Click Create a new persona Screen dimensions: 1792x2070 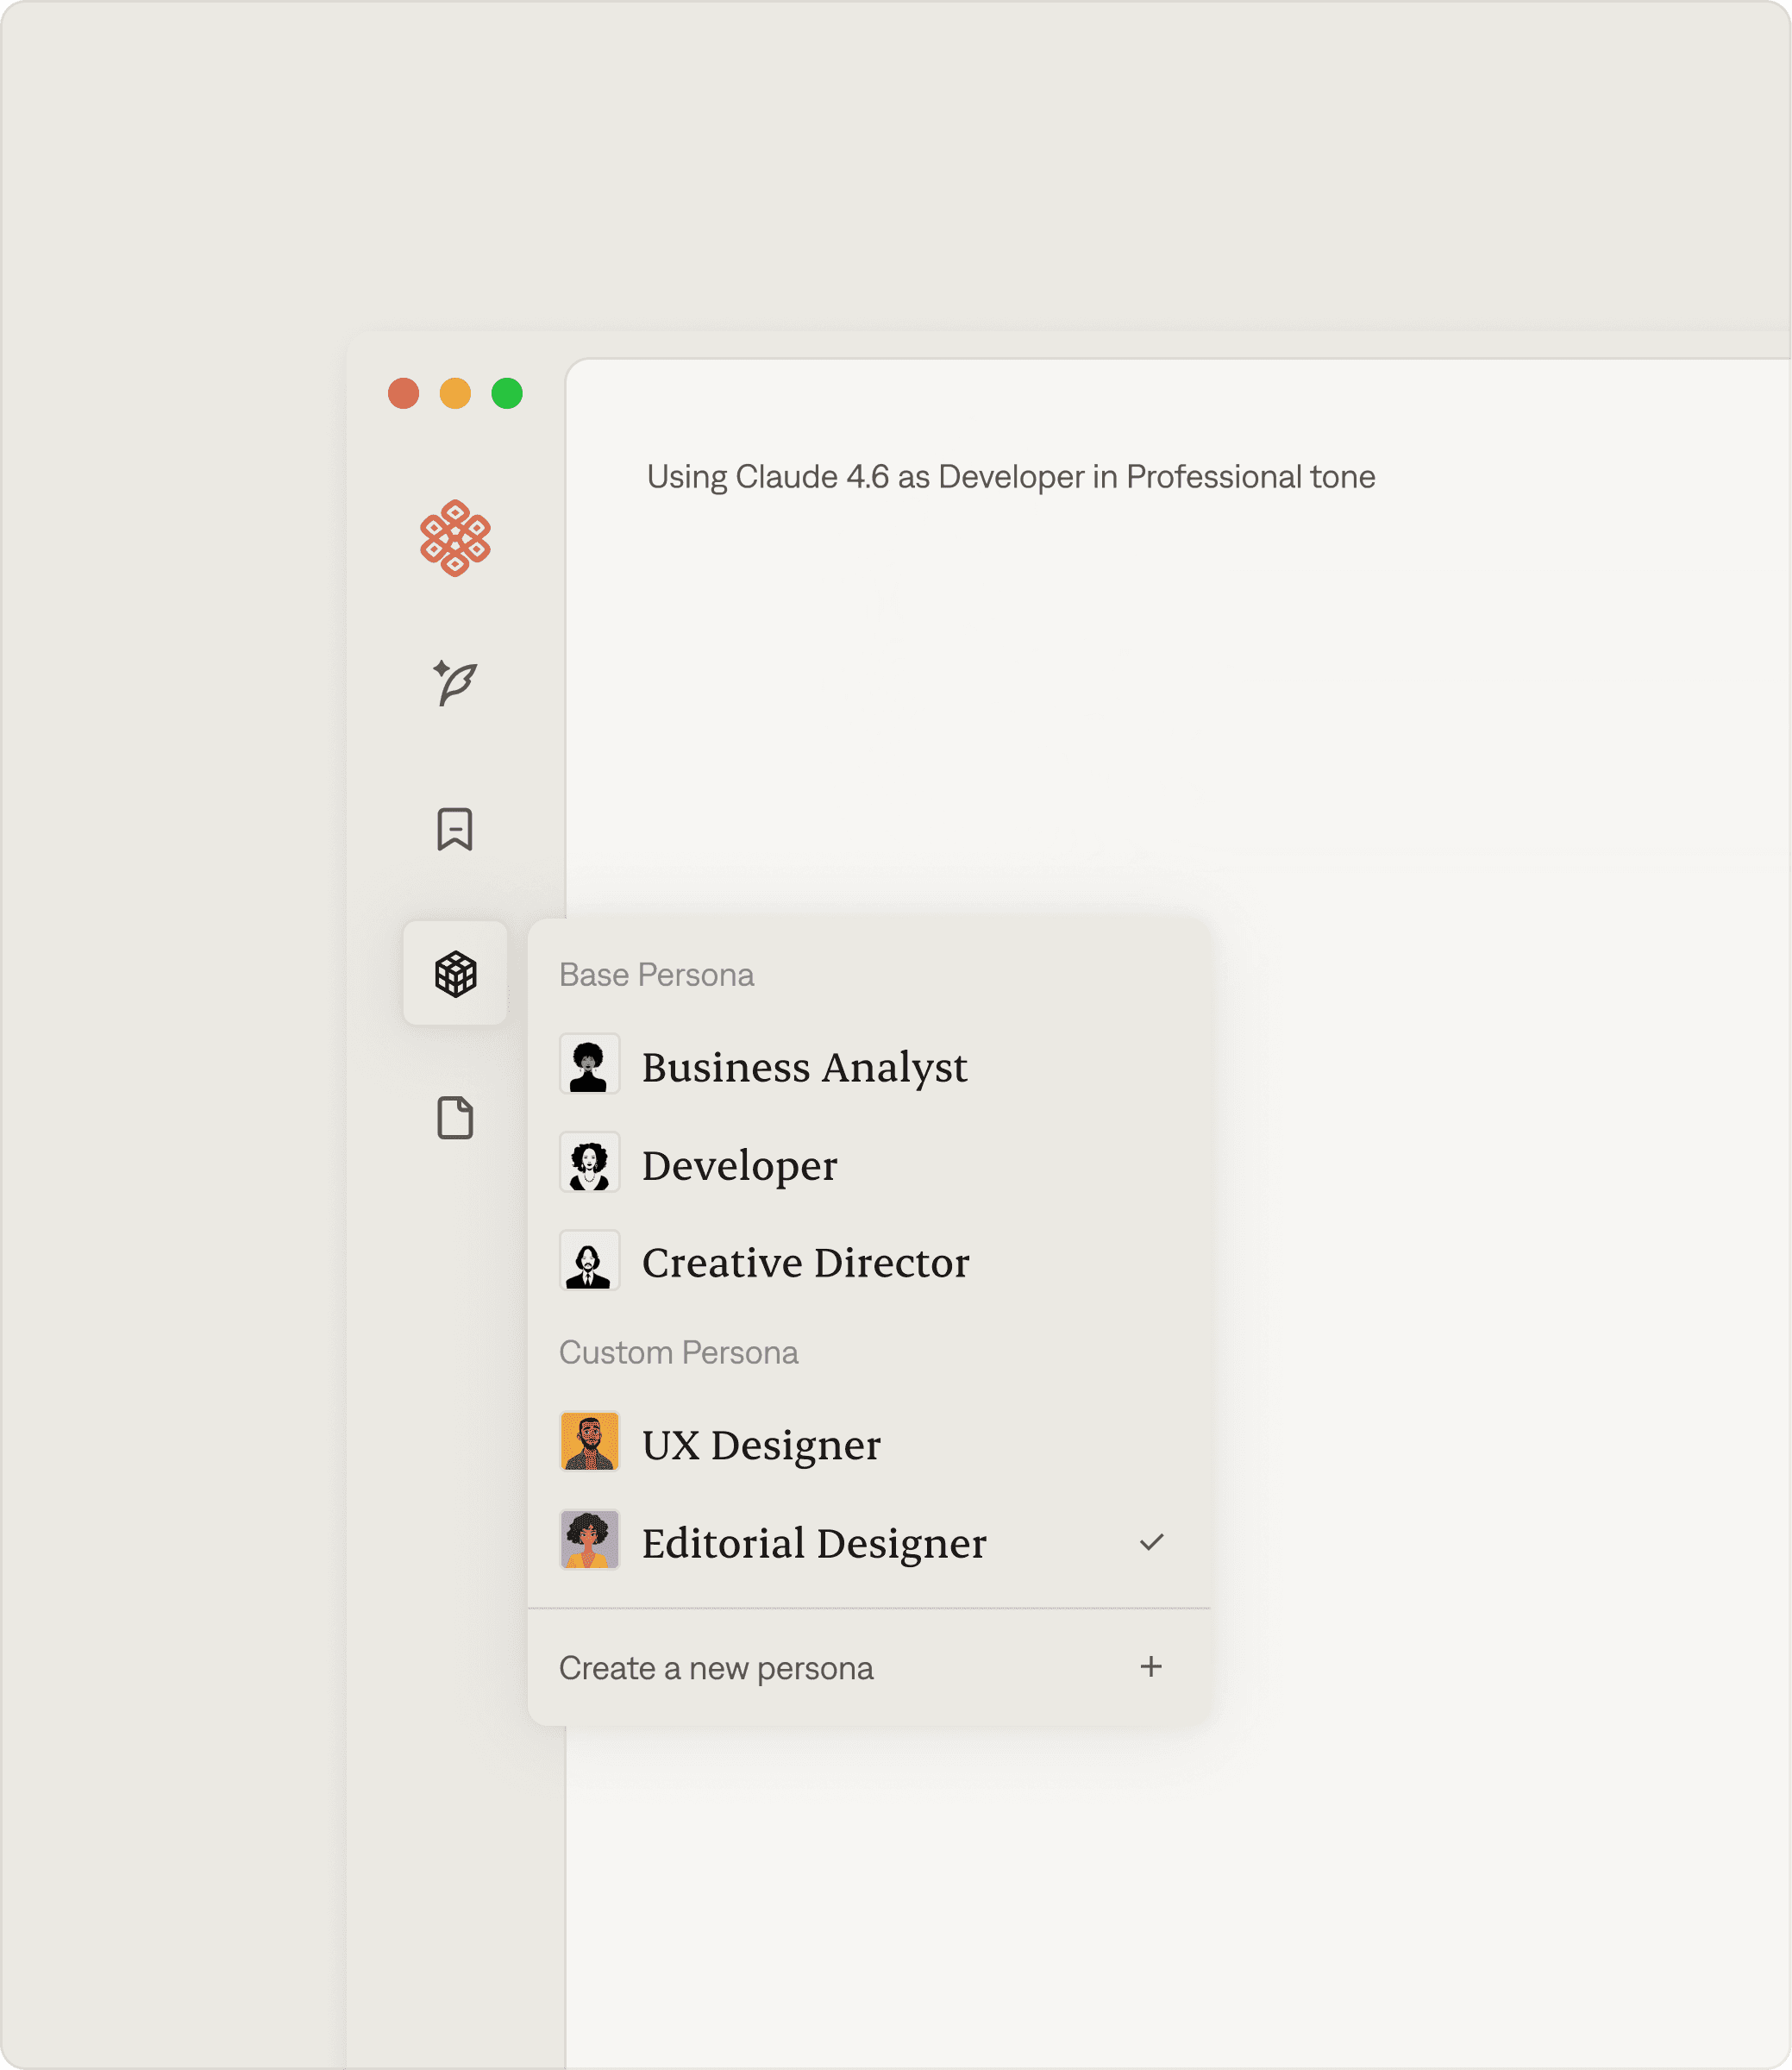point(716,1668)
